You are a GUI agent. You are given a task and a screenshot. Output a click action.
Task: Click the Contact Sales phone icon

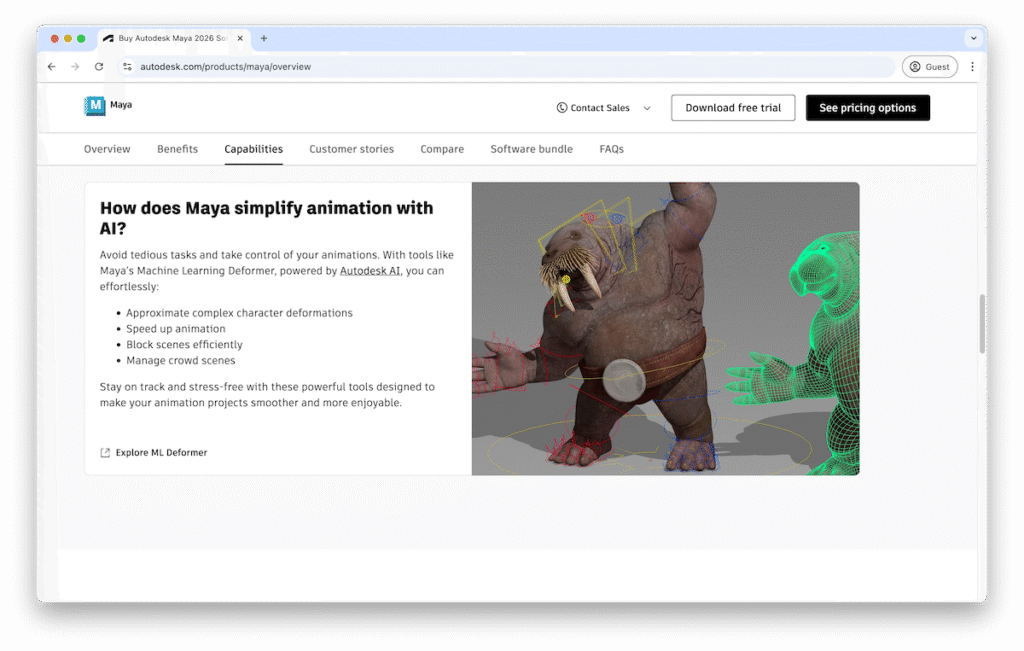click(x=562, y=108)
